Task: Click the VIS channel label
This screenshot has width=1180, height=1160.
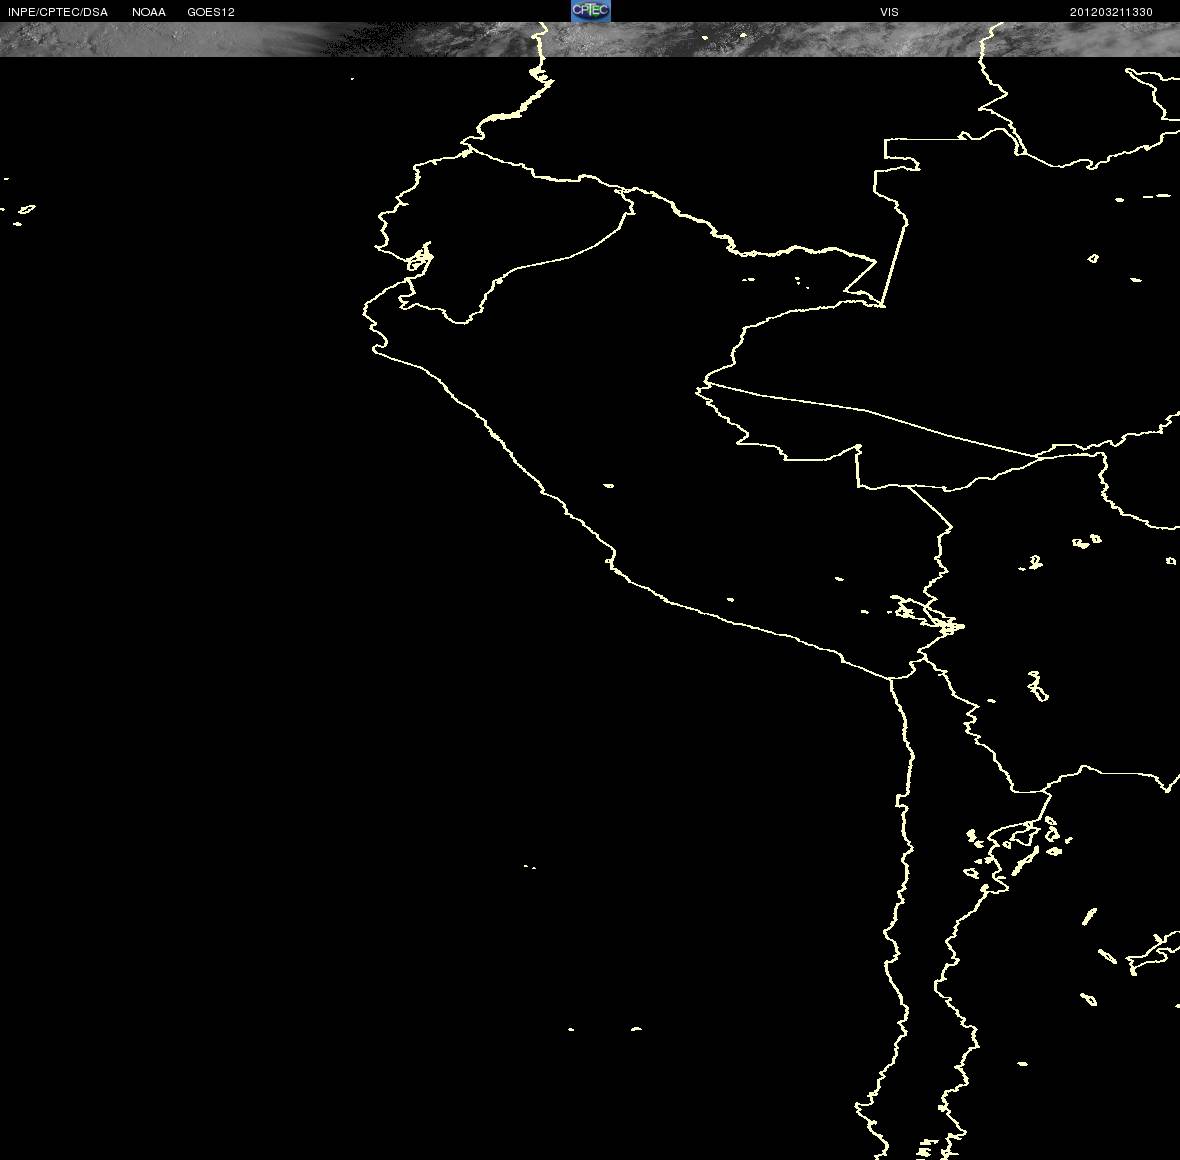Action: click(x=890, y=12)
